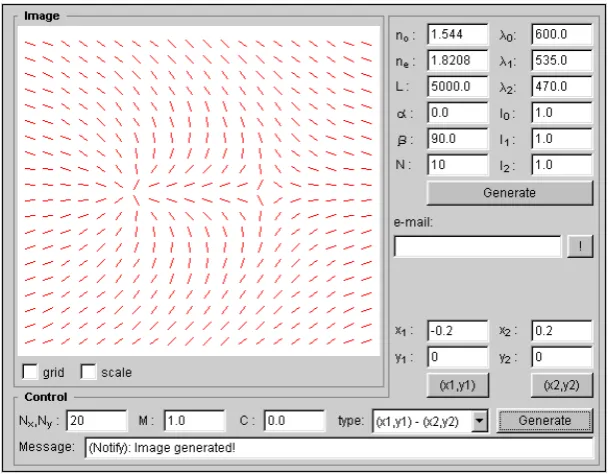
Task: Click the λ0 field showing 600.0
Action: click(x=562, y=35)
